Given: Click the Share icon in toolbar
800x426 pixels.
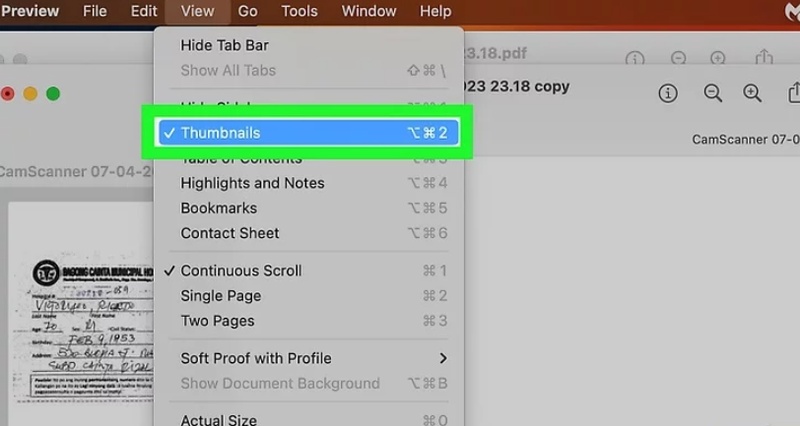Looking at the screenshot, I should tap(794, 93).
